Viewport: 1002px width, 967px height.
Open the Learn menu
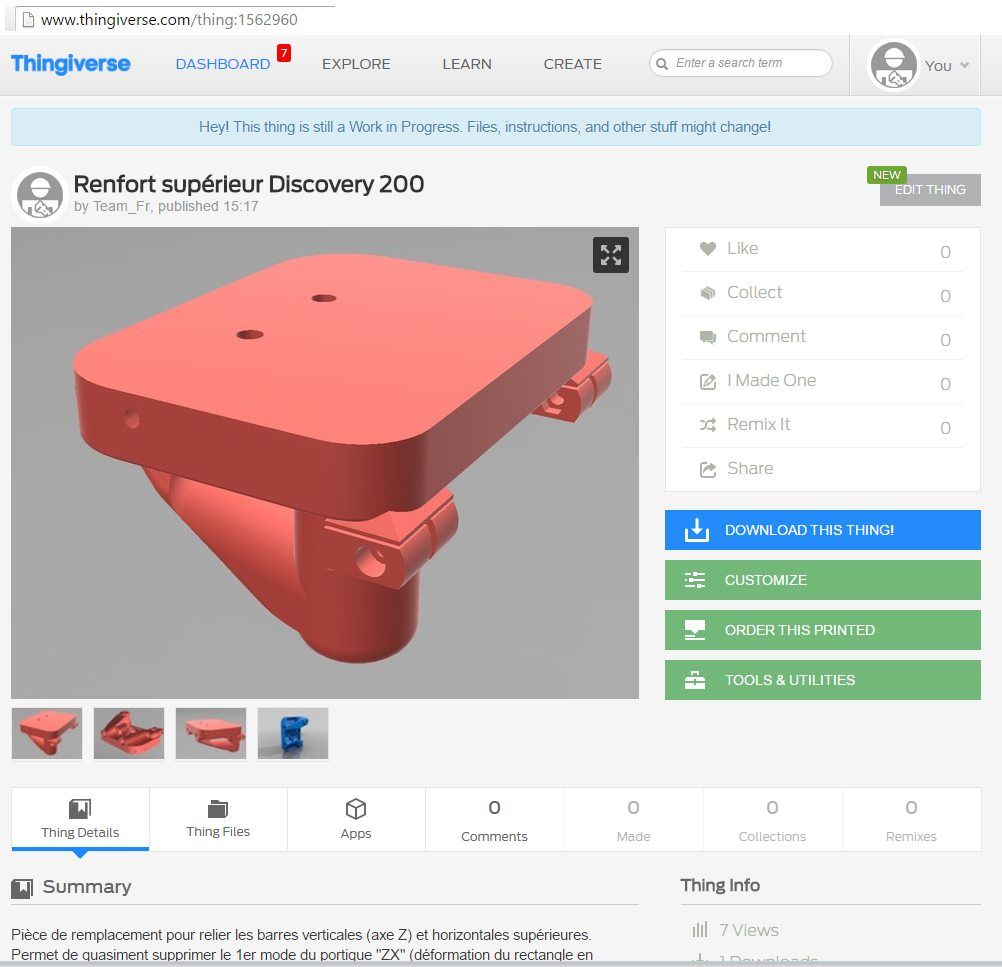[467, 64]
